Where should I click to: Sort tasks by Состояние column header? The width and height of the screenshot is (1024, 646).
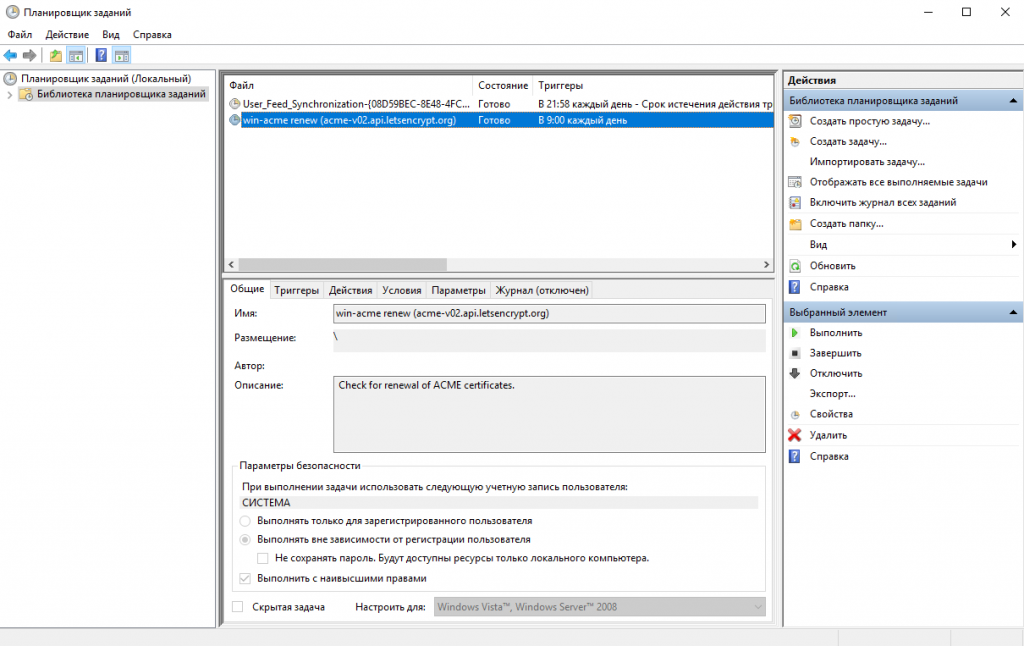pyautogui.click(x=503, y=86)
